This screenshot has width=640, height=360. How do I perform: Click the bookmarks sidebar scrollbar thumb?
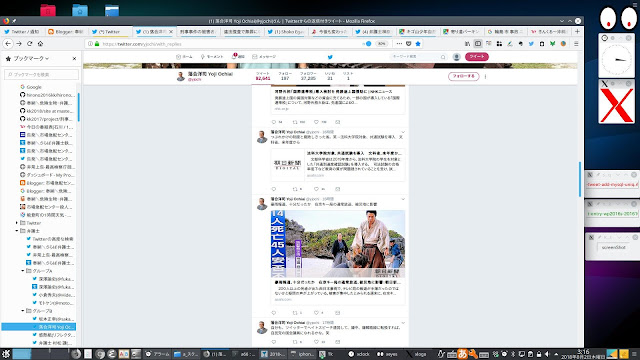[x=78, y=107]
